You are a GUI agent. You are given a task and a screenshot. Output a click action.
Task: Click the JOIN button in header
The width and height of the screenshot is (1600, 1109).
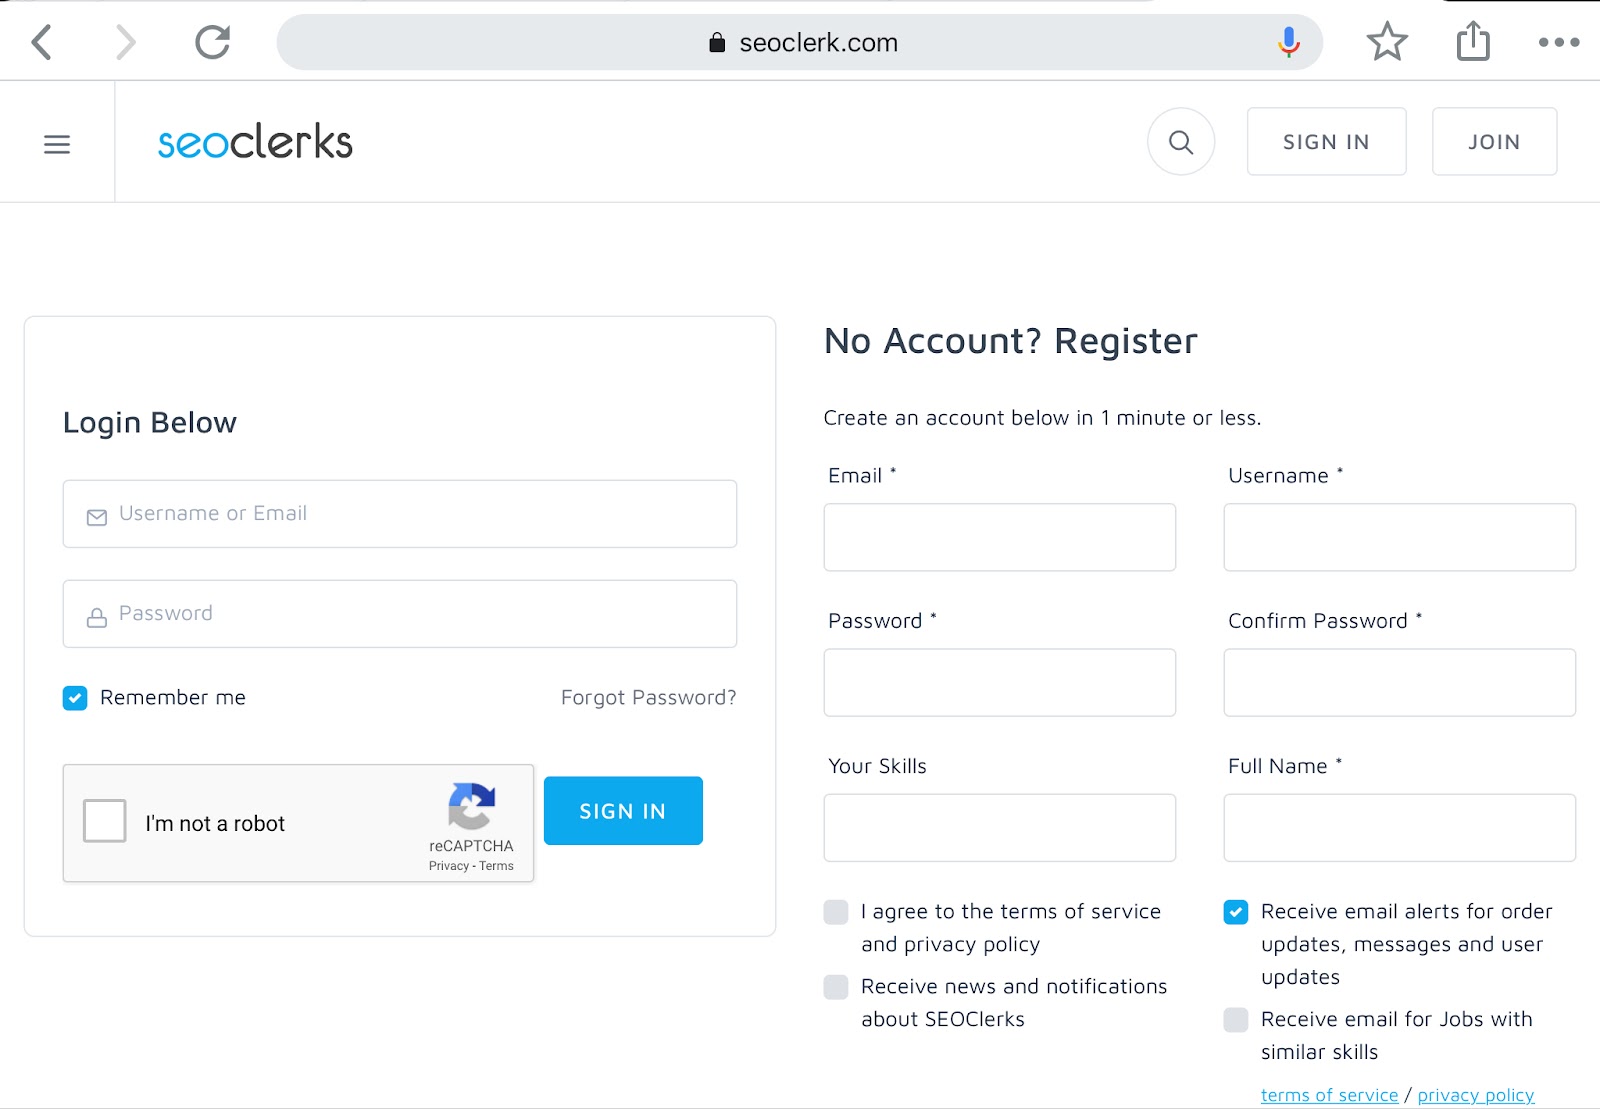coord(1494,142)
